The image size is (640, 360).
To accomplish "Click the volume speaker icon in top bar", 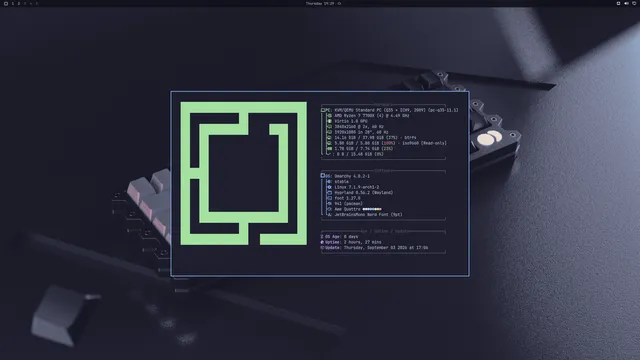I will (x=626, y=3).
